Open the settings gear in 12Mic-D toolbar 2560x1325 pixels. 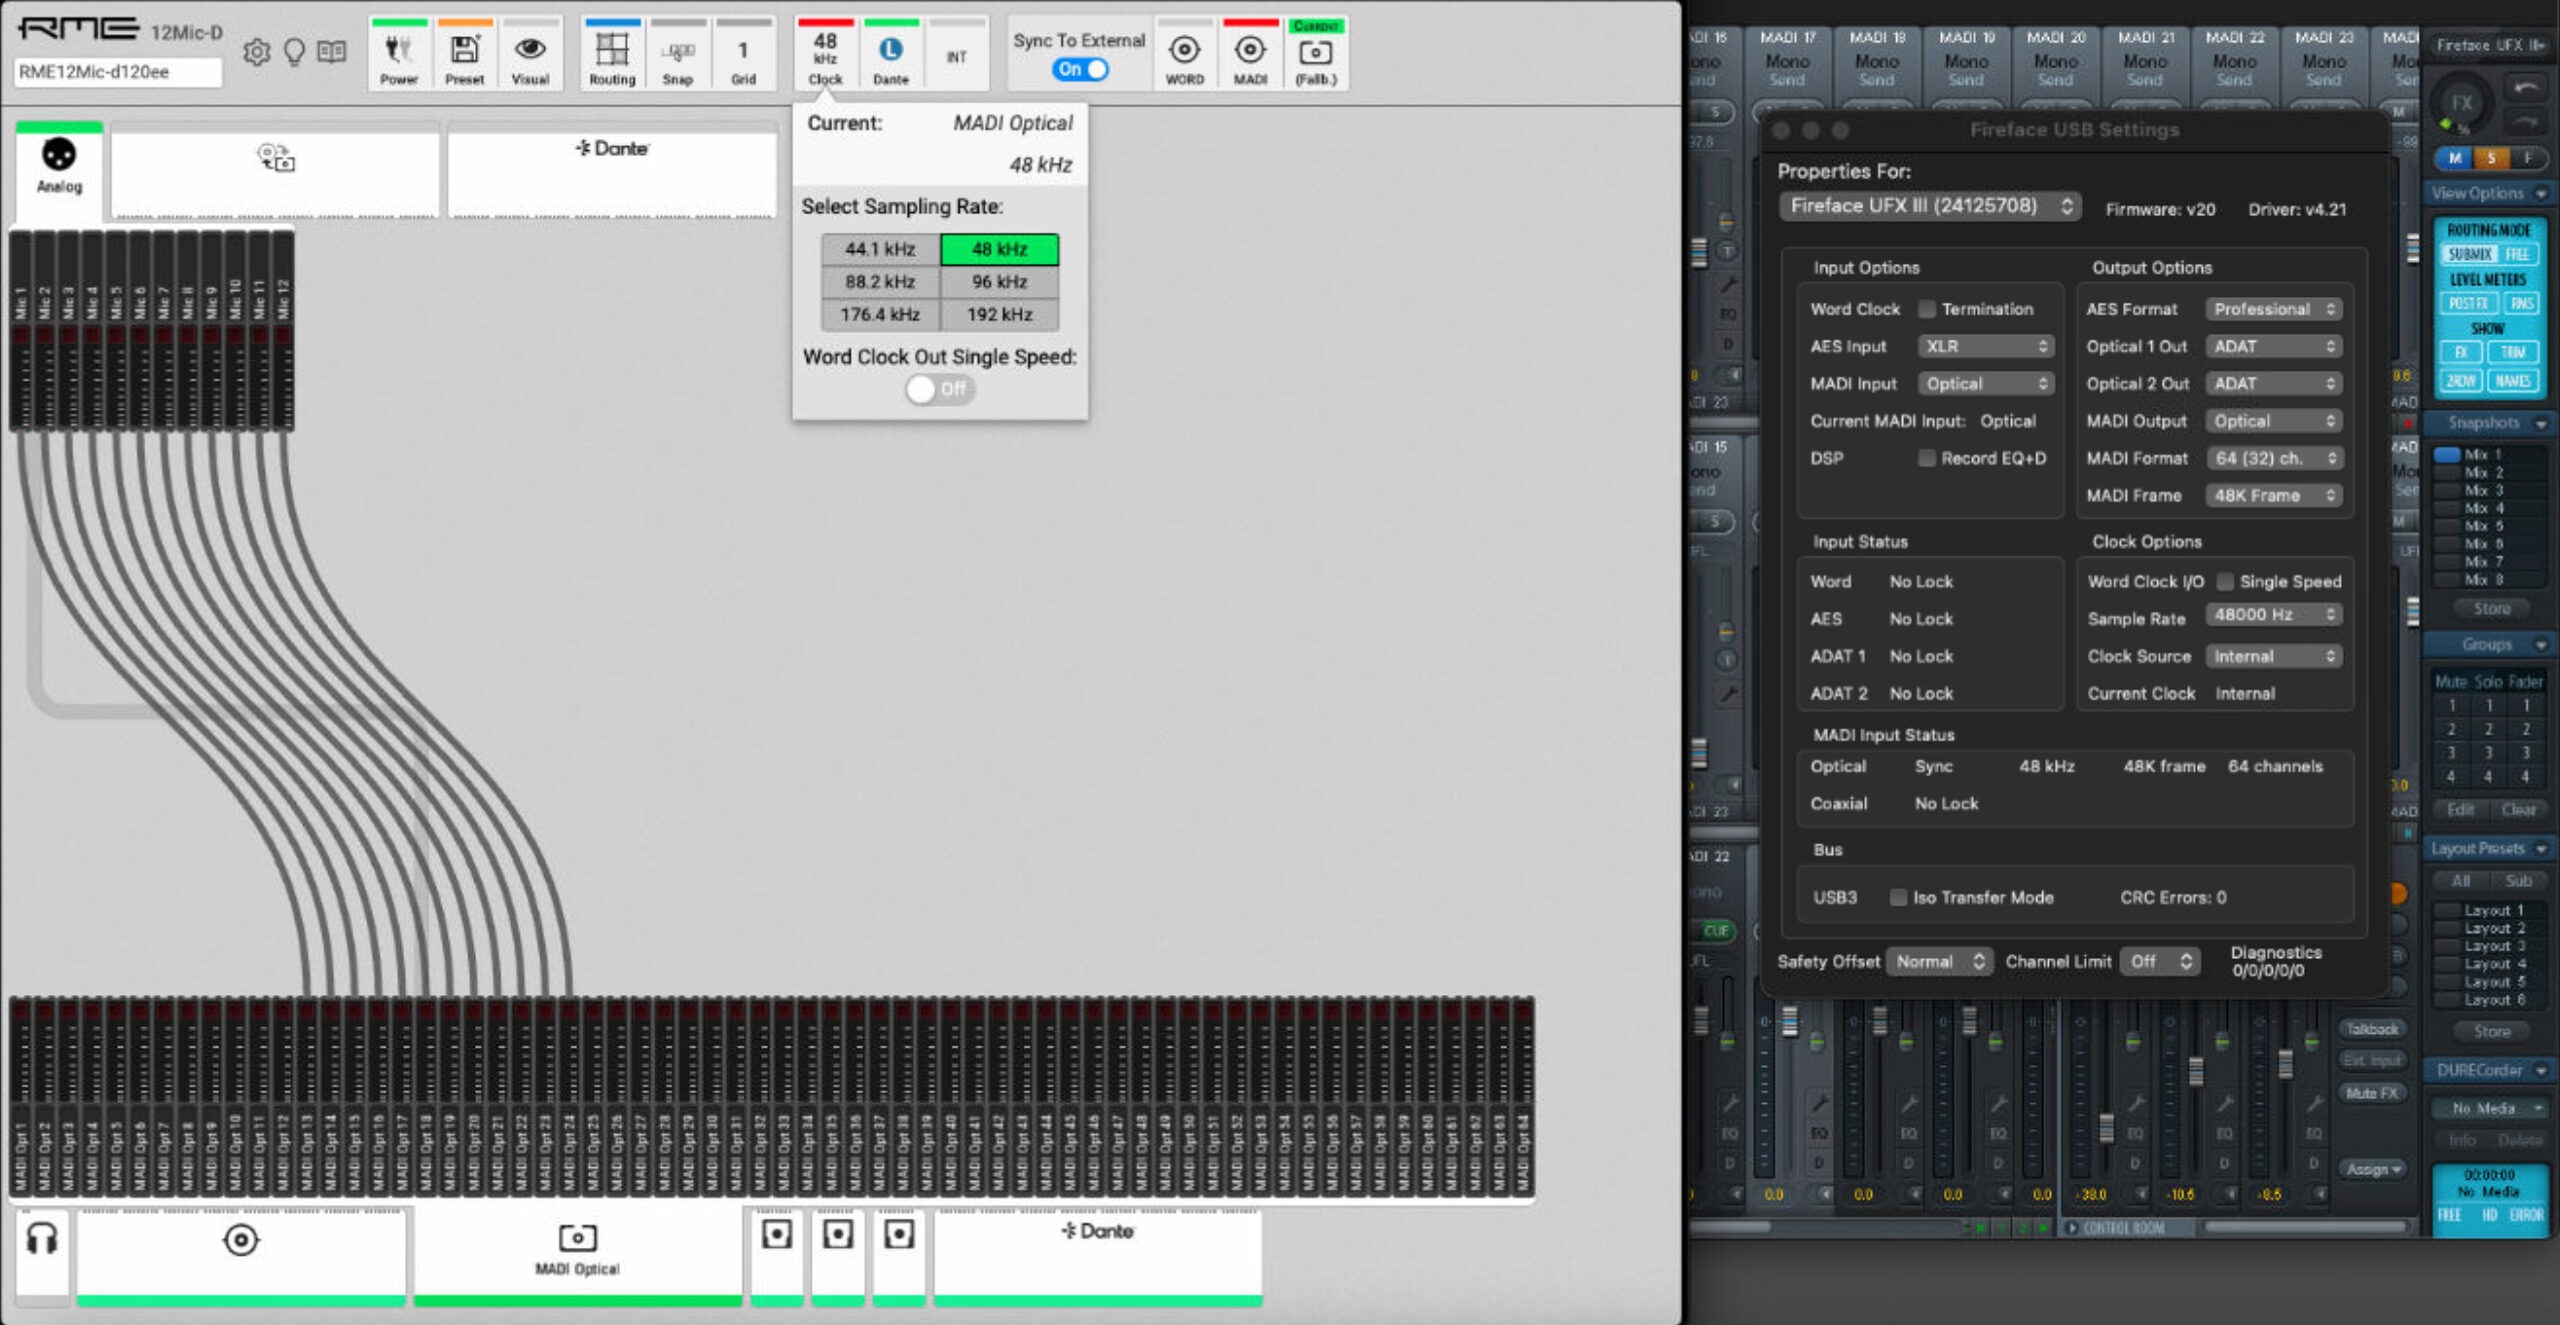pyautogui.click(x=257, y=52)
